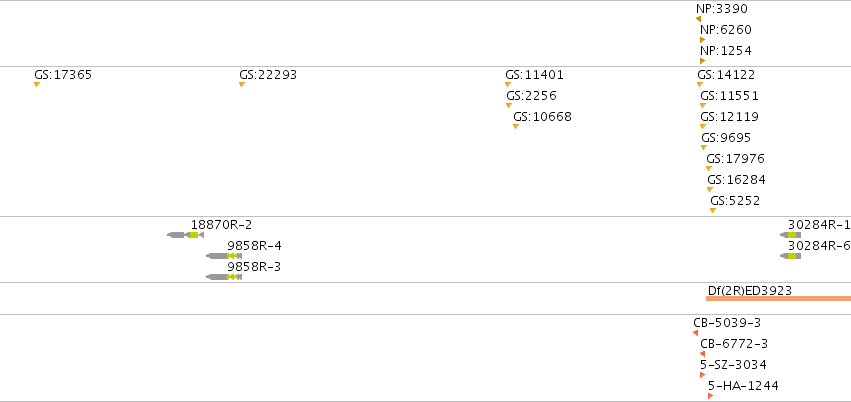Screen dimensions: 851x402
Task: Select the GS:11401 insertion triangle
Action: click(508, 85)
